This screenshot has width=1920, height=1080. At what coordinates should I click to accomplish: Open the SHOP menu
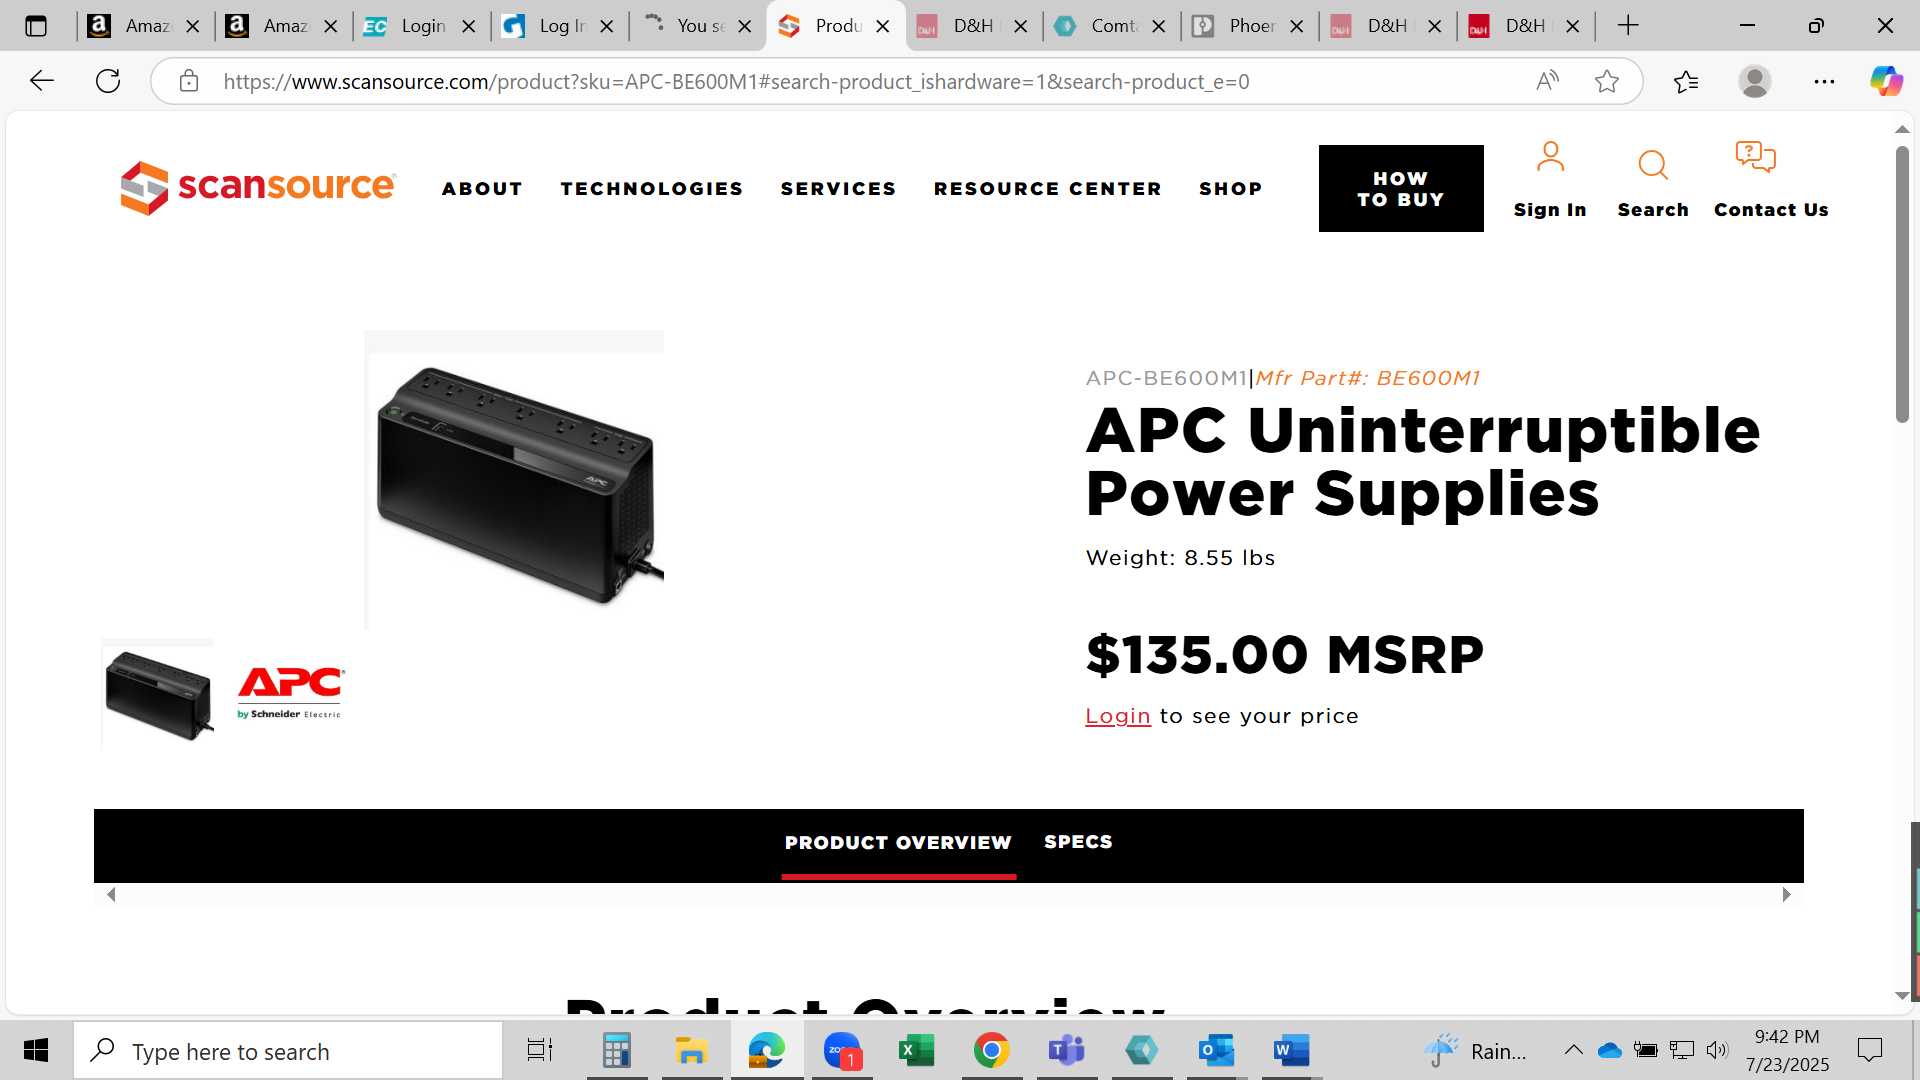click(x=1231, y=188)
